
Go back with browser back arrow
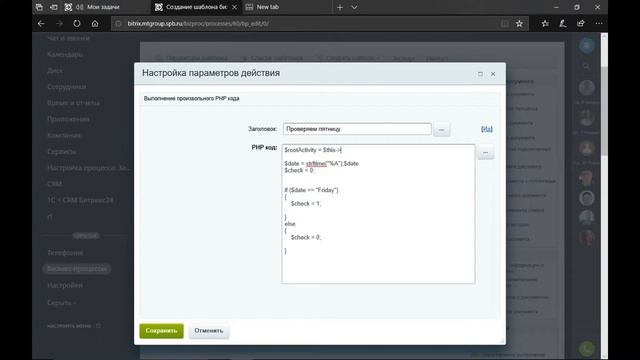pos(41,24)
